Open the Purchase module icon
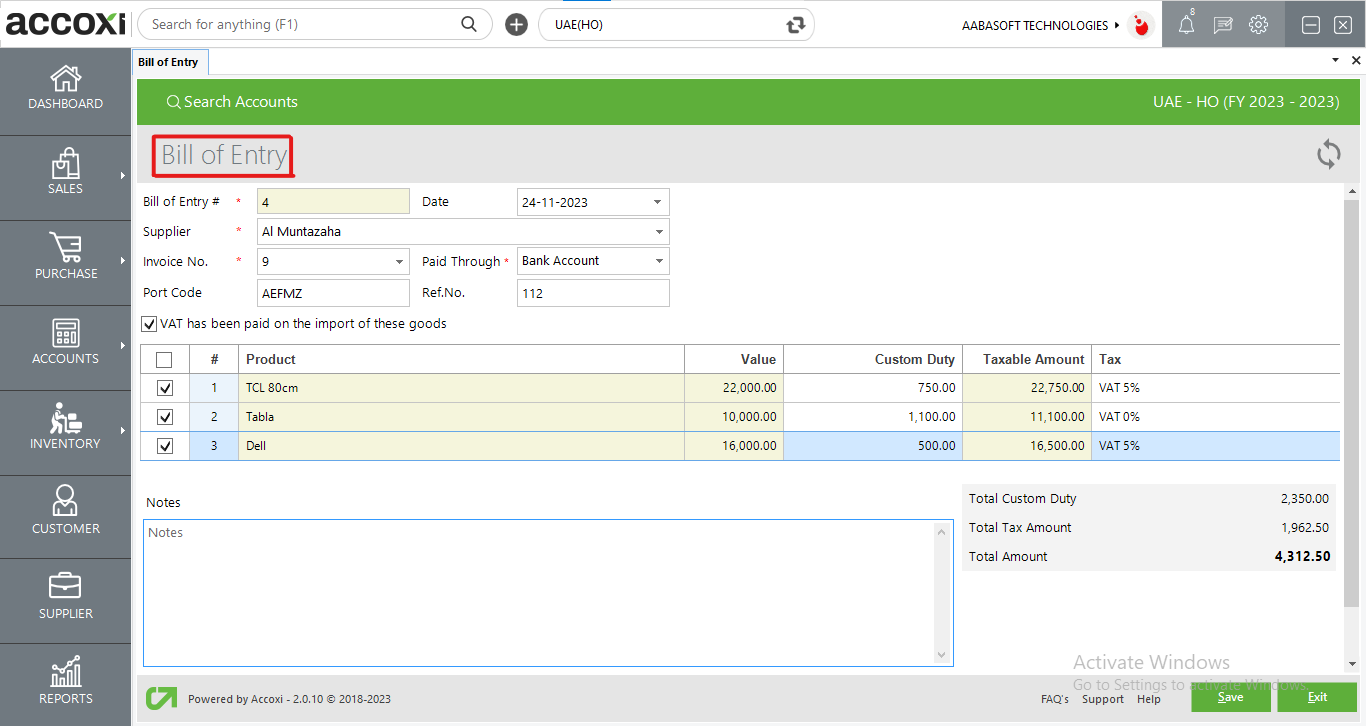 (x=65, y=257)
